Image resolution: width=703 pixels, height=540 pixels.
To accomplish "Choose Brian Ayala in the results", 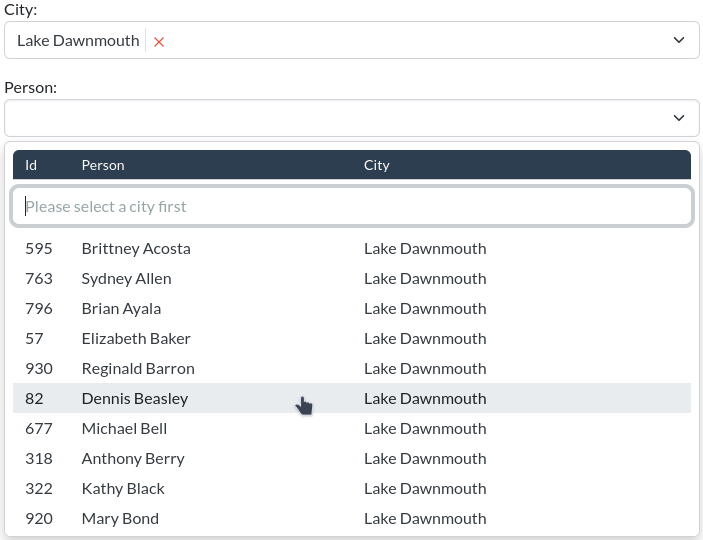I will pos(121,308).
